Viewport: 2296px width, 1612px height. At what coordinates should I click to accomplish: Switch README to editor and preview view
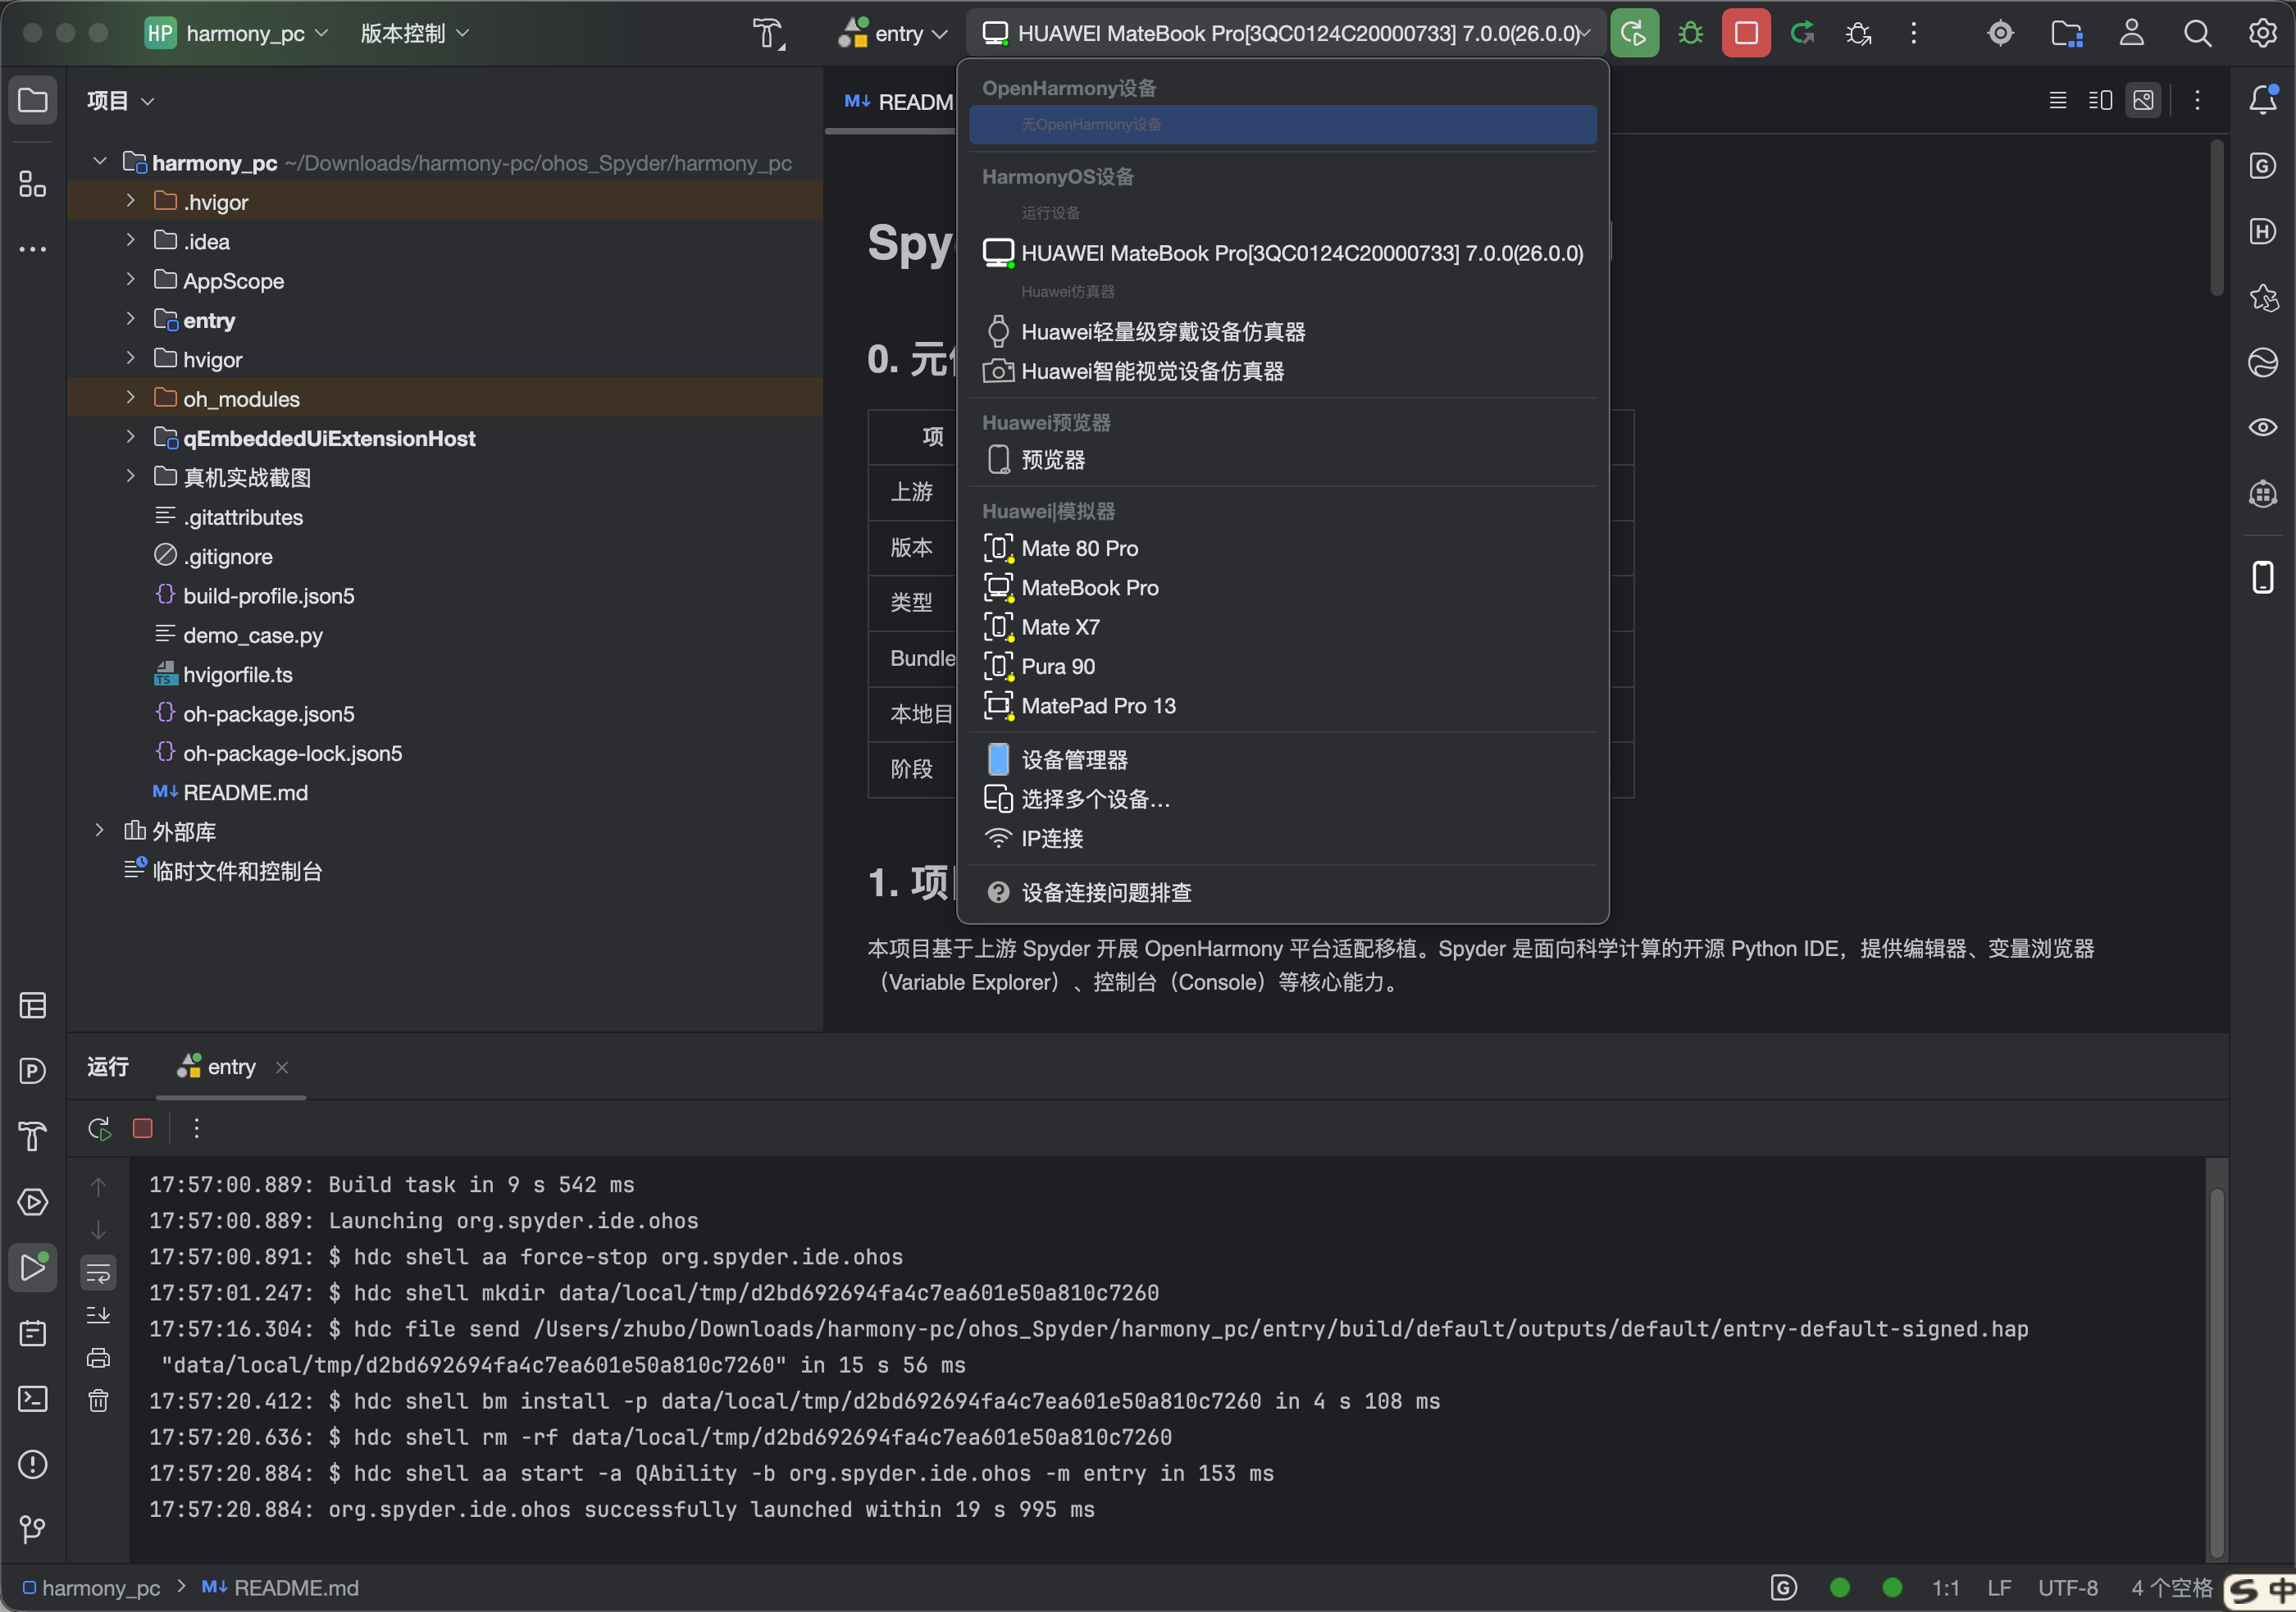pyautogui.click(x=2101, y=100)
